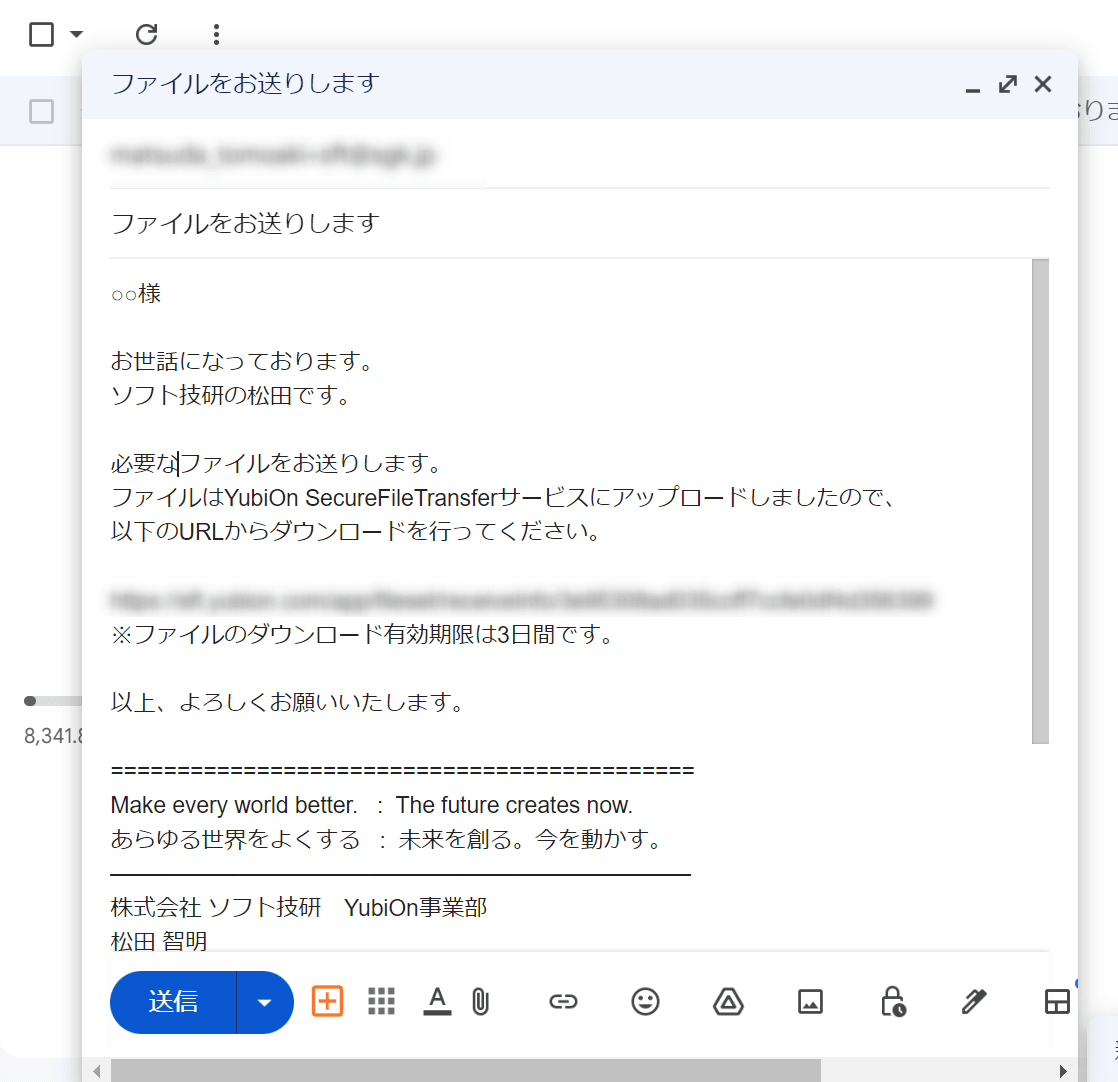Click the line ソフト技研の松田です。

230,395
